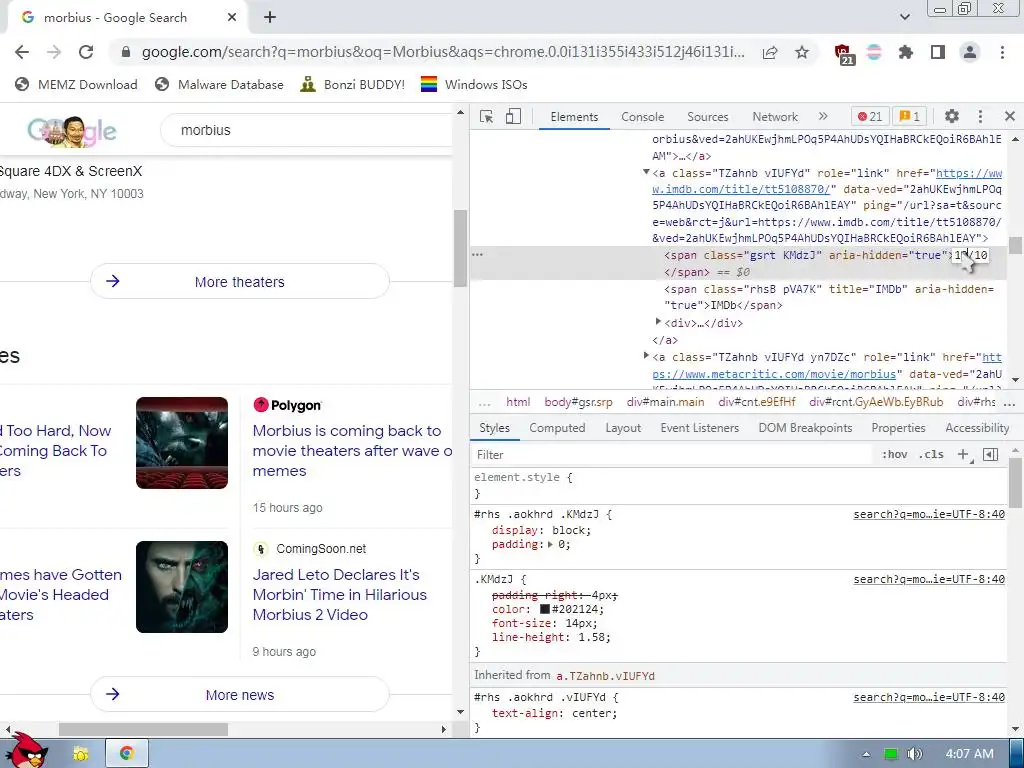Select the IMDb span element line

pos(829,297)
